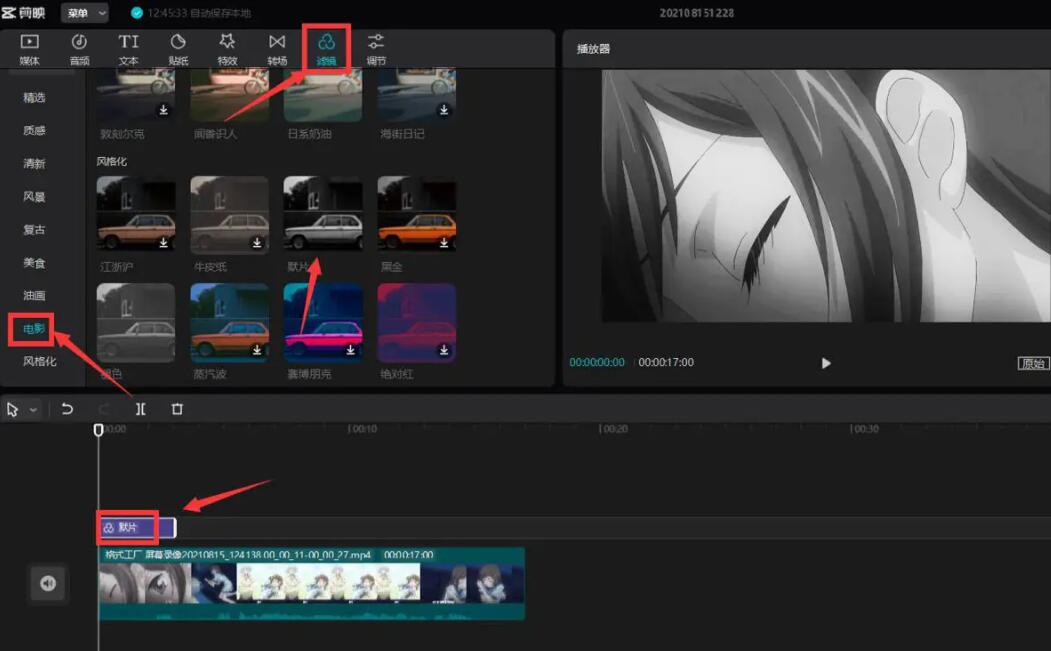Choose the 油画 filter category

pyautogui.click(x=34, y=295)
